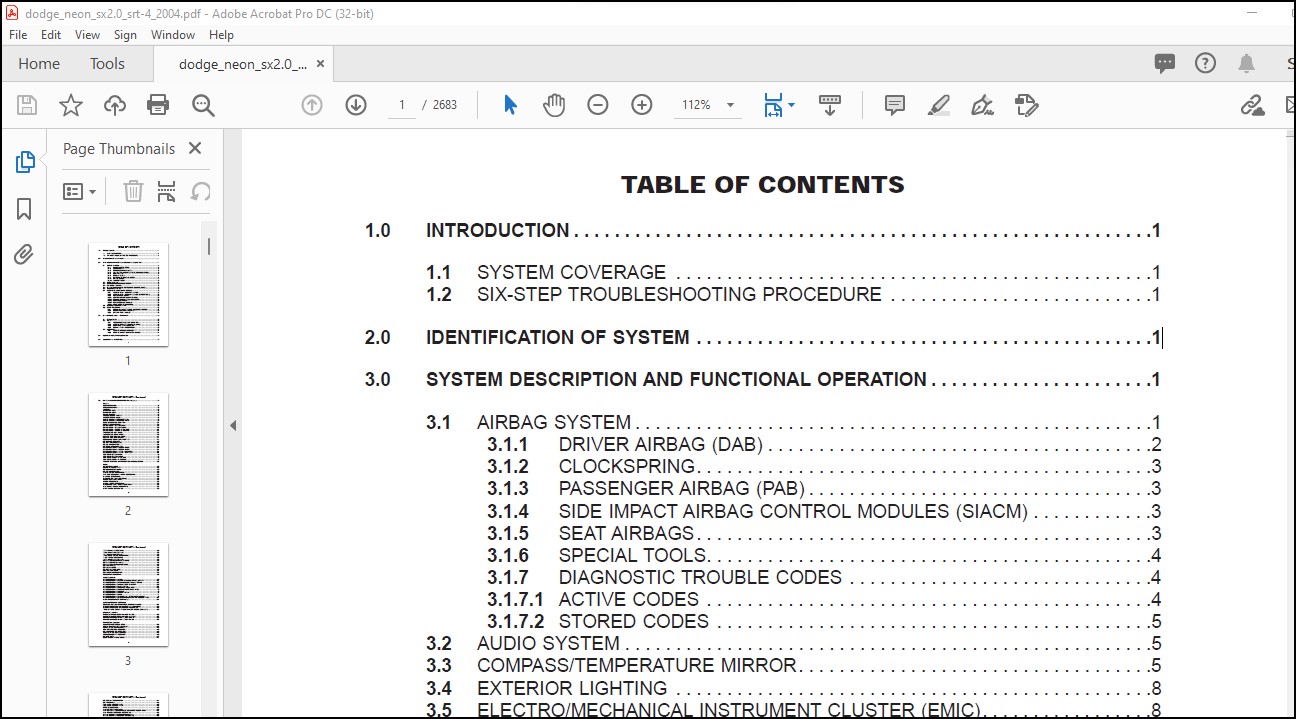This screenshot has width=1296, height=719.
Task: Open the zoom level dropdown arrow
Action: point(730,105)
